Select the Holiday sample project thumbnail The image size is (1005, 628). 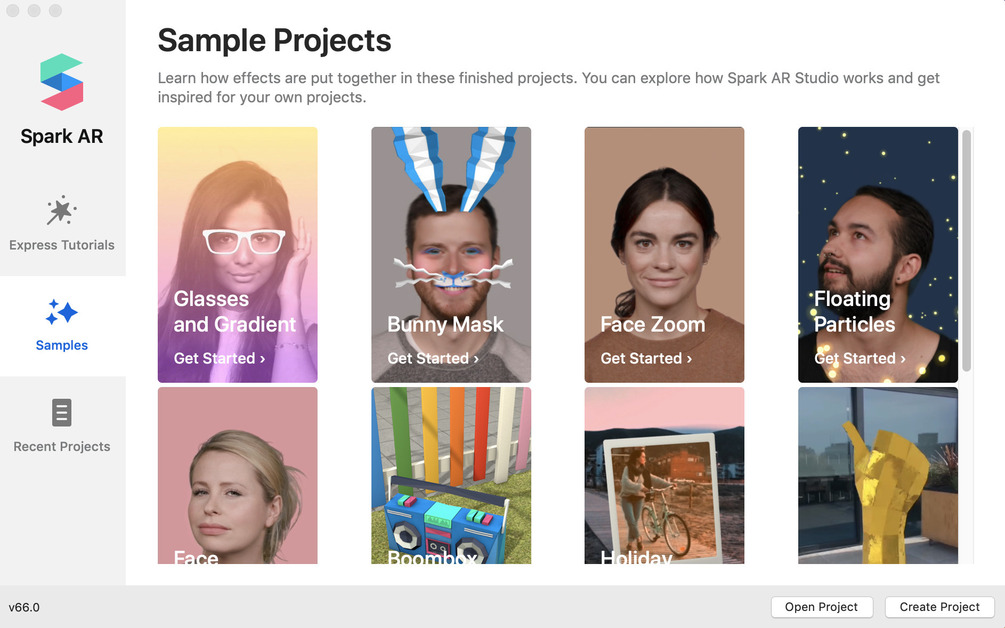[x=664, y=475]
